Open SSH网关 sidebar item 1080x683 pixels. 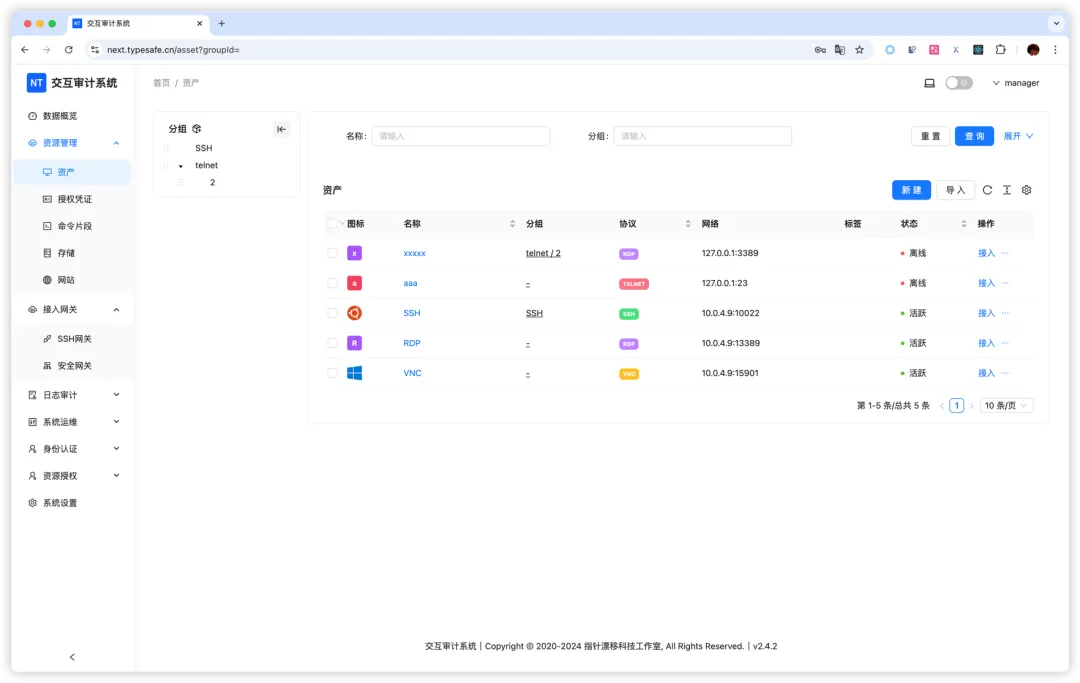click(74, 339)
